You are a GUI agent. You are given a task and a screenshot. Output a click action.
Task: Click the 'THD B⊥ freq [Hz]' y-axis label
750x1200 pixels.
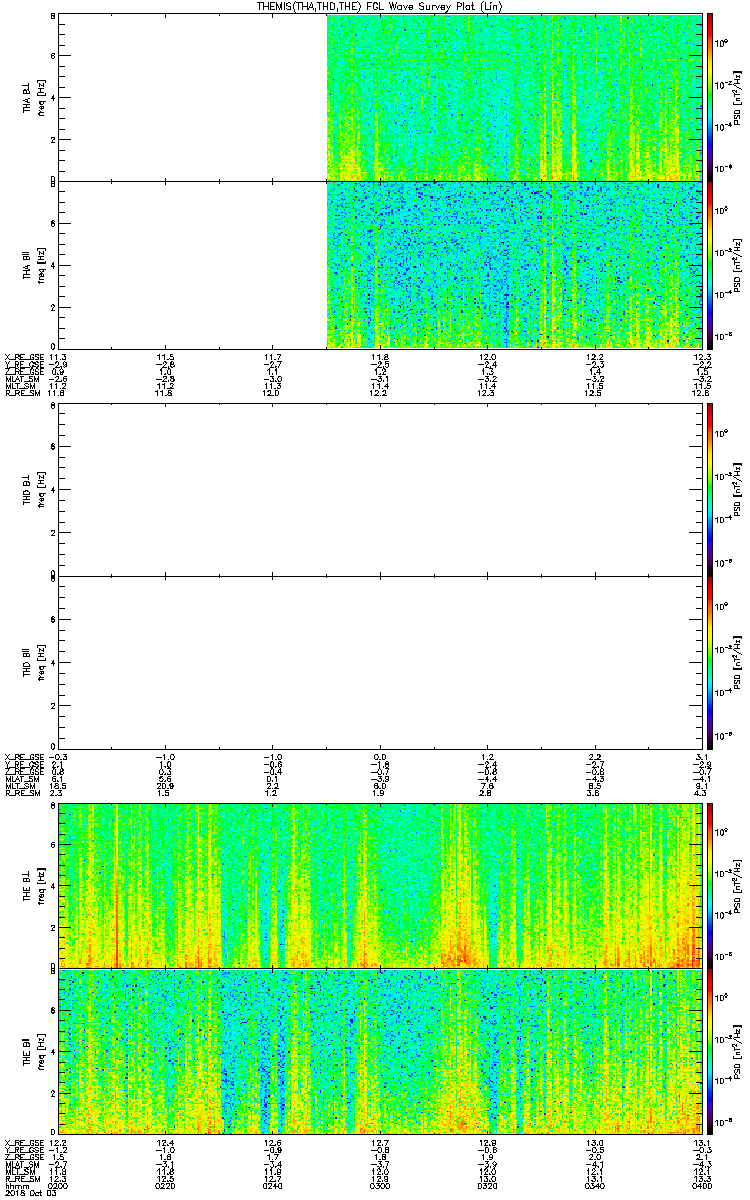[x=34, y=491]
